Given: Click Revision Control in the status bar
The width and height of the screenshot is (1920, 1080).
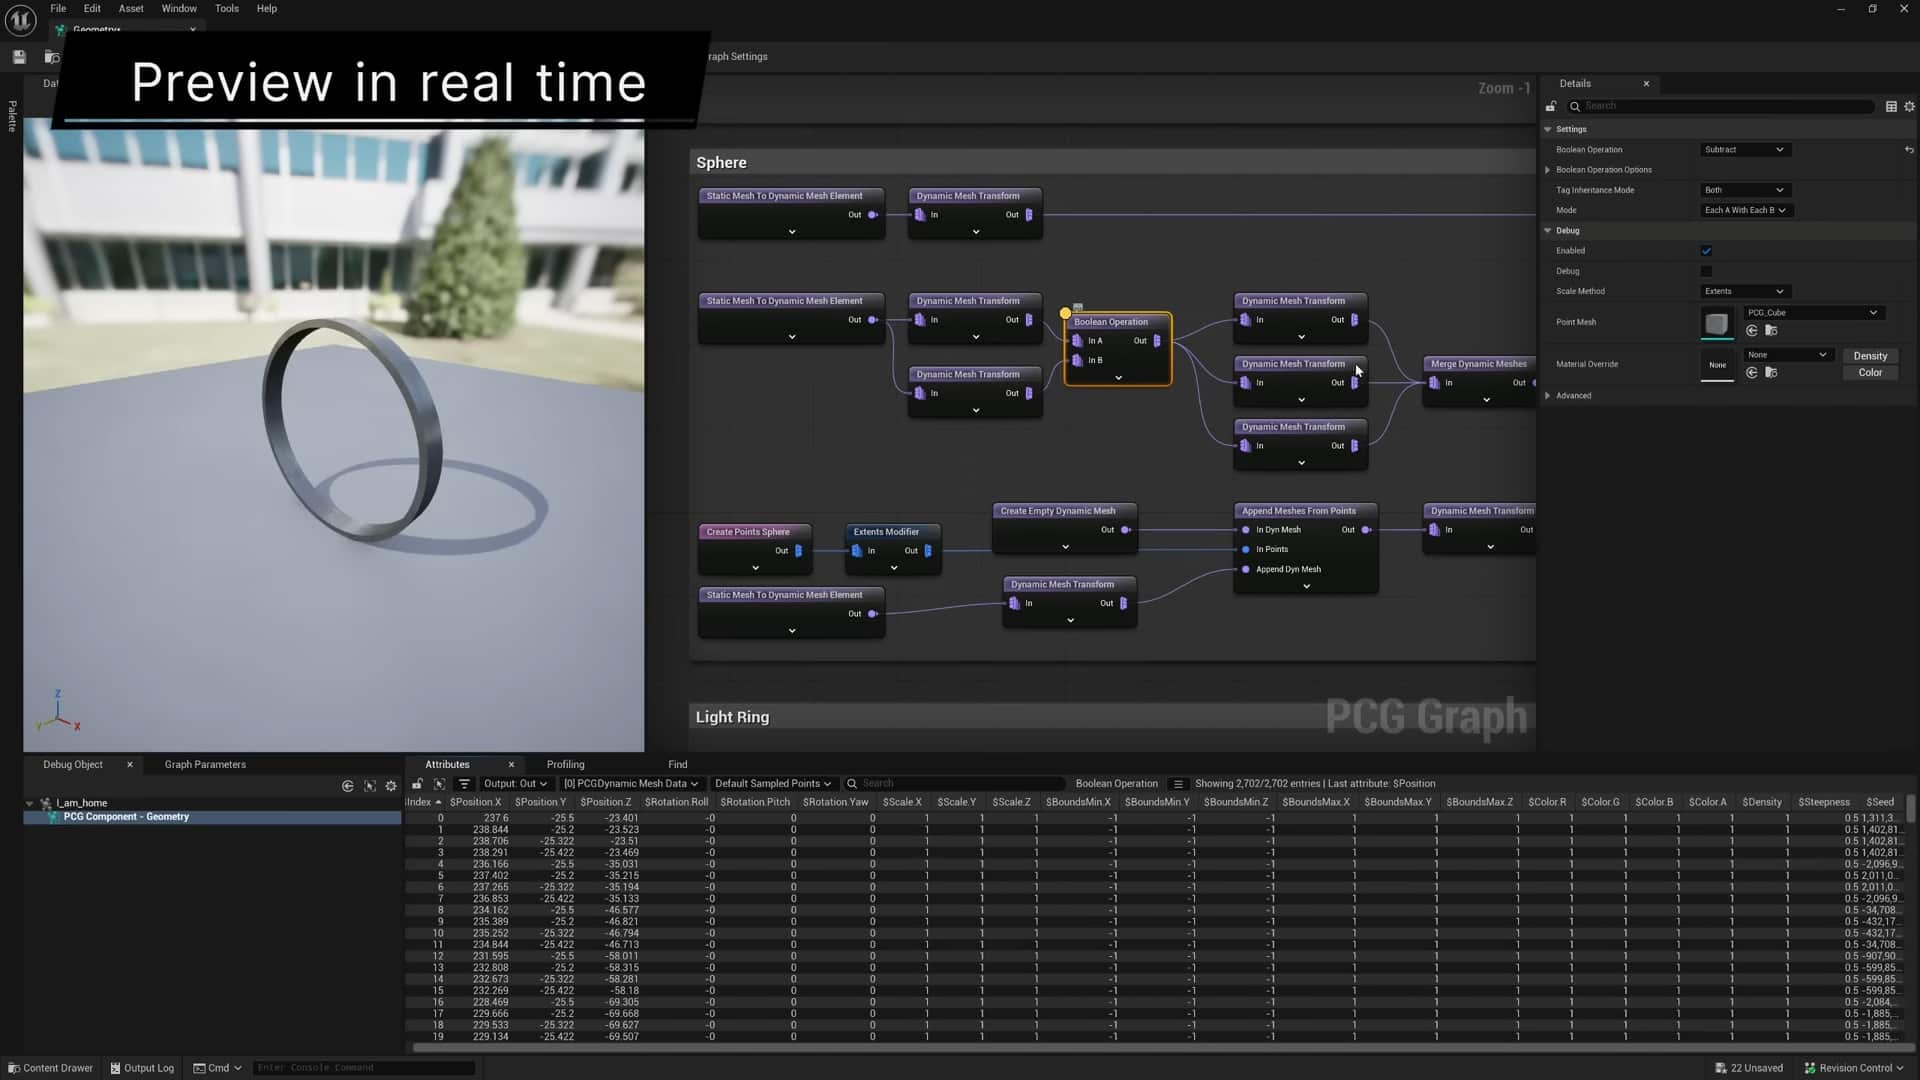Looking at the screenshot, I should click(1855, 1068).
